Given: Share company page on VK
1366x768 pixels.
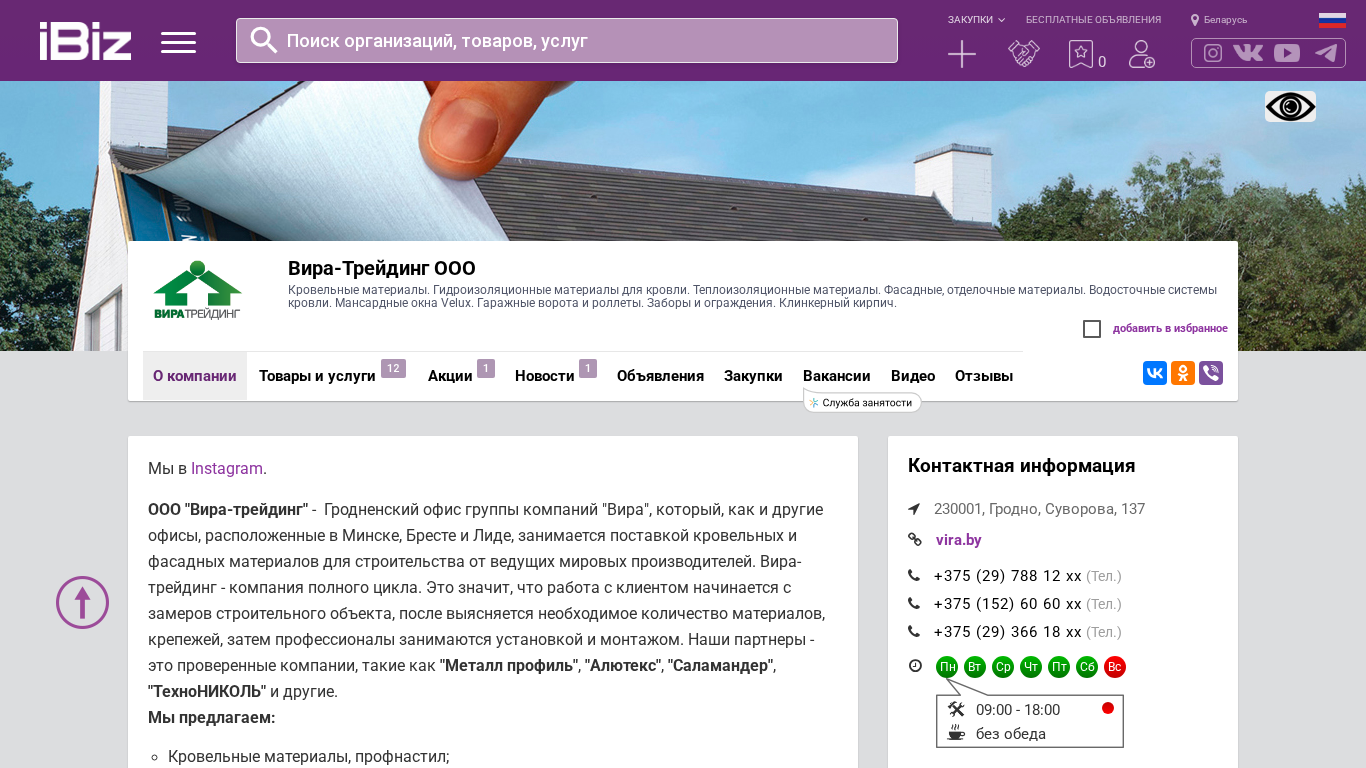Looking at the screenshot, I should click(1155, 373).
